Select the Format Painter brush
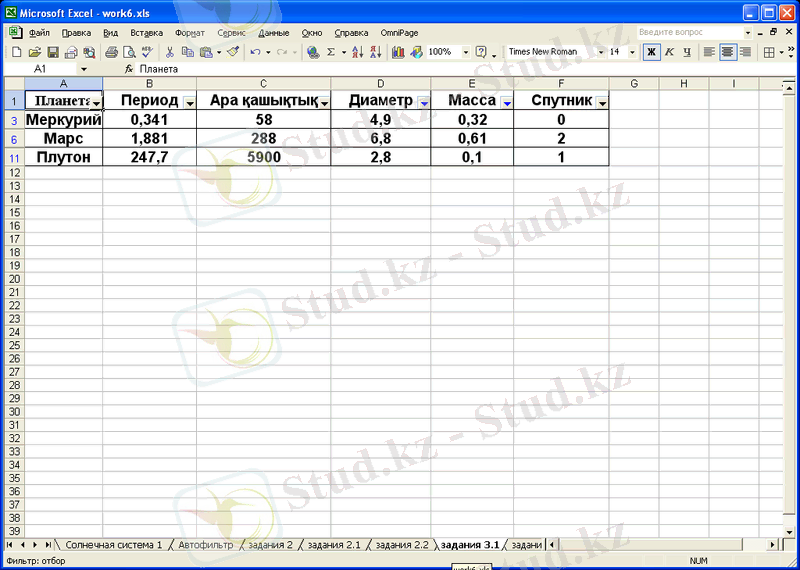800x570 pixels. (x=233, y=52)
